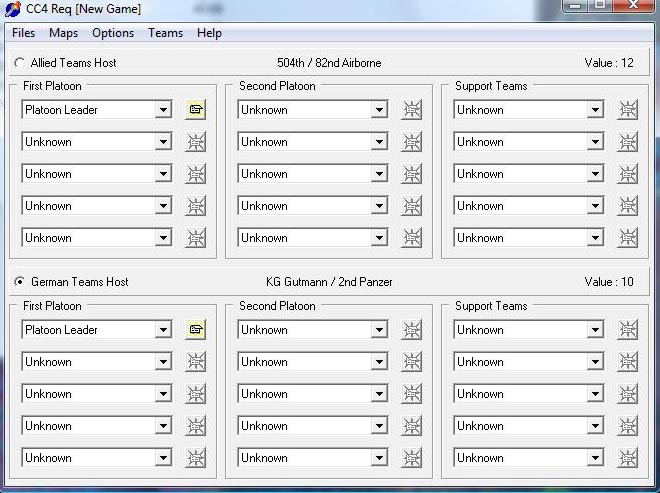Image resolution: width=660 pixels, height=493 pixels.
Task: Select the Allied Teams Host radio button
Action: tap(19, 63)
